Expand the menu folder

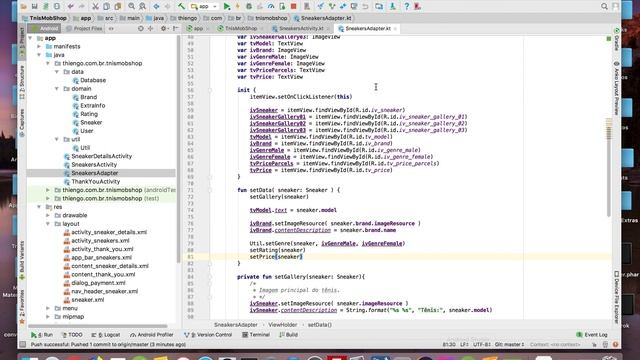[x=48, y=308]
